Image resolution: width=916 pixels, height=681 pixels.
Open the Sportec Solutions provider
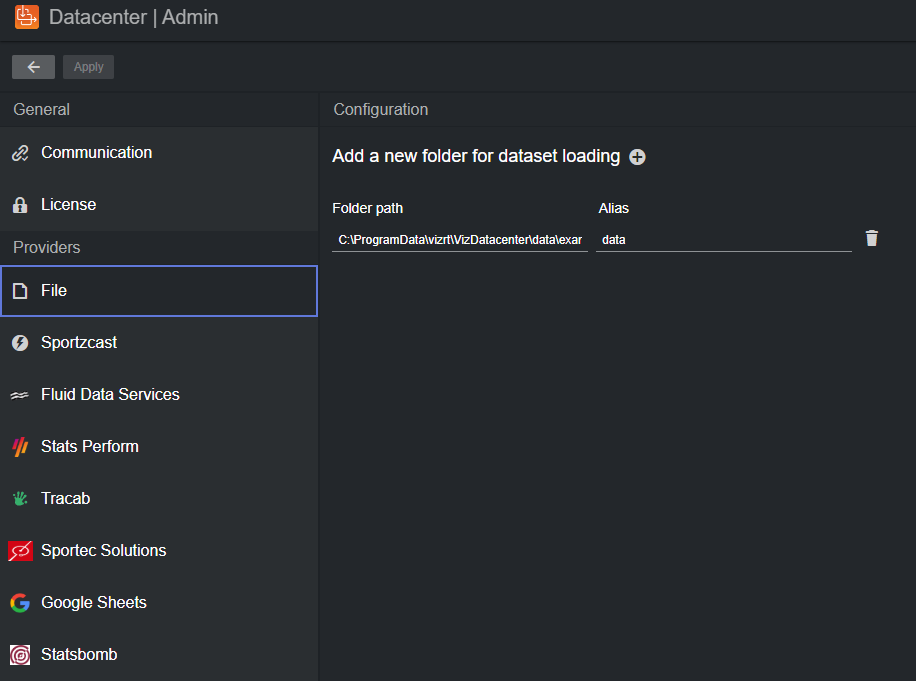click(x=159, y=551)
